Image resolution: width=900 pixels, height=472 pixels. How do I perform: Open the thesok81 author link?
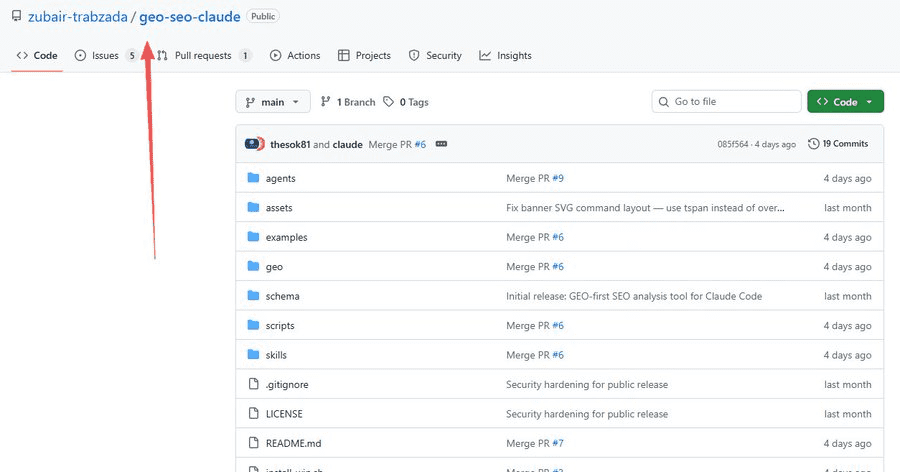[290, 144]
